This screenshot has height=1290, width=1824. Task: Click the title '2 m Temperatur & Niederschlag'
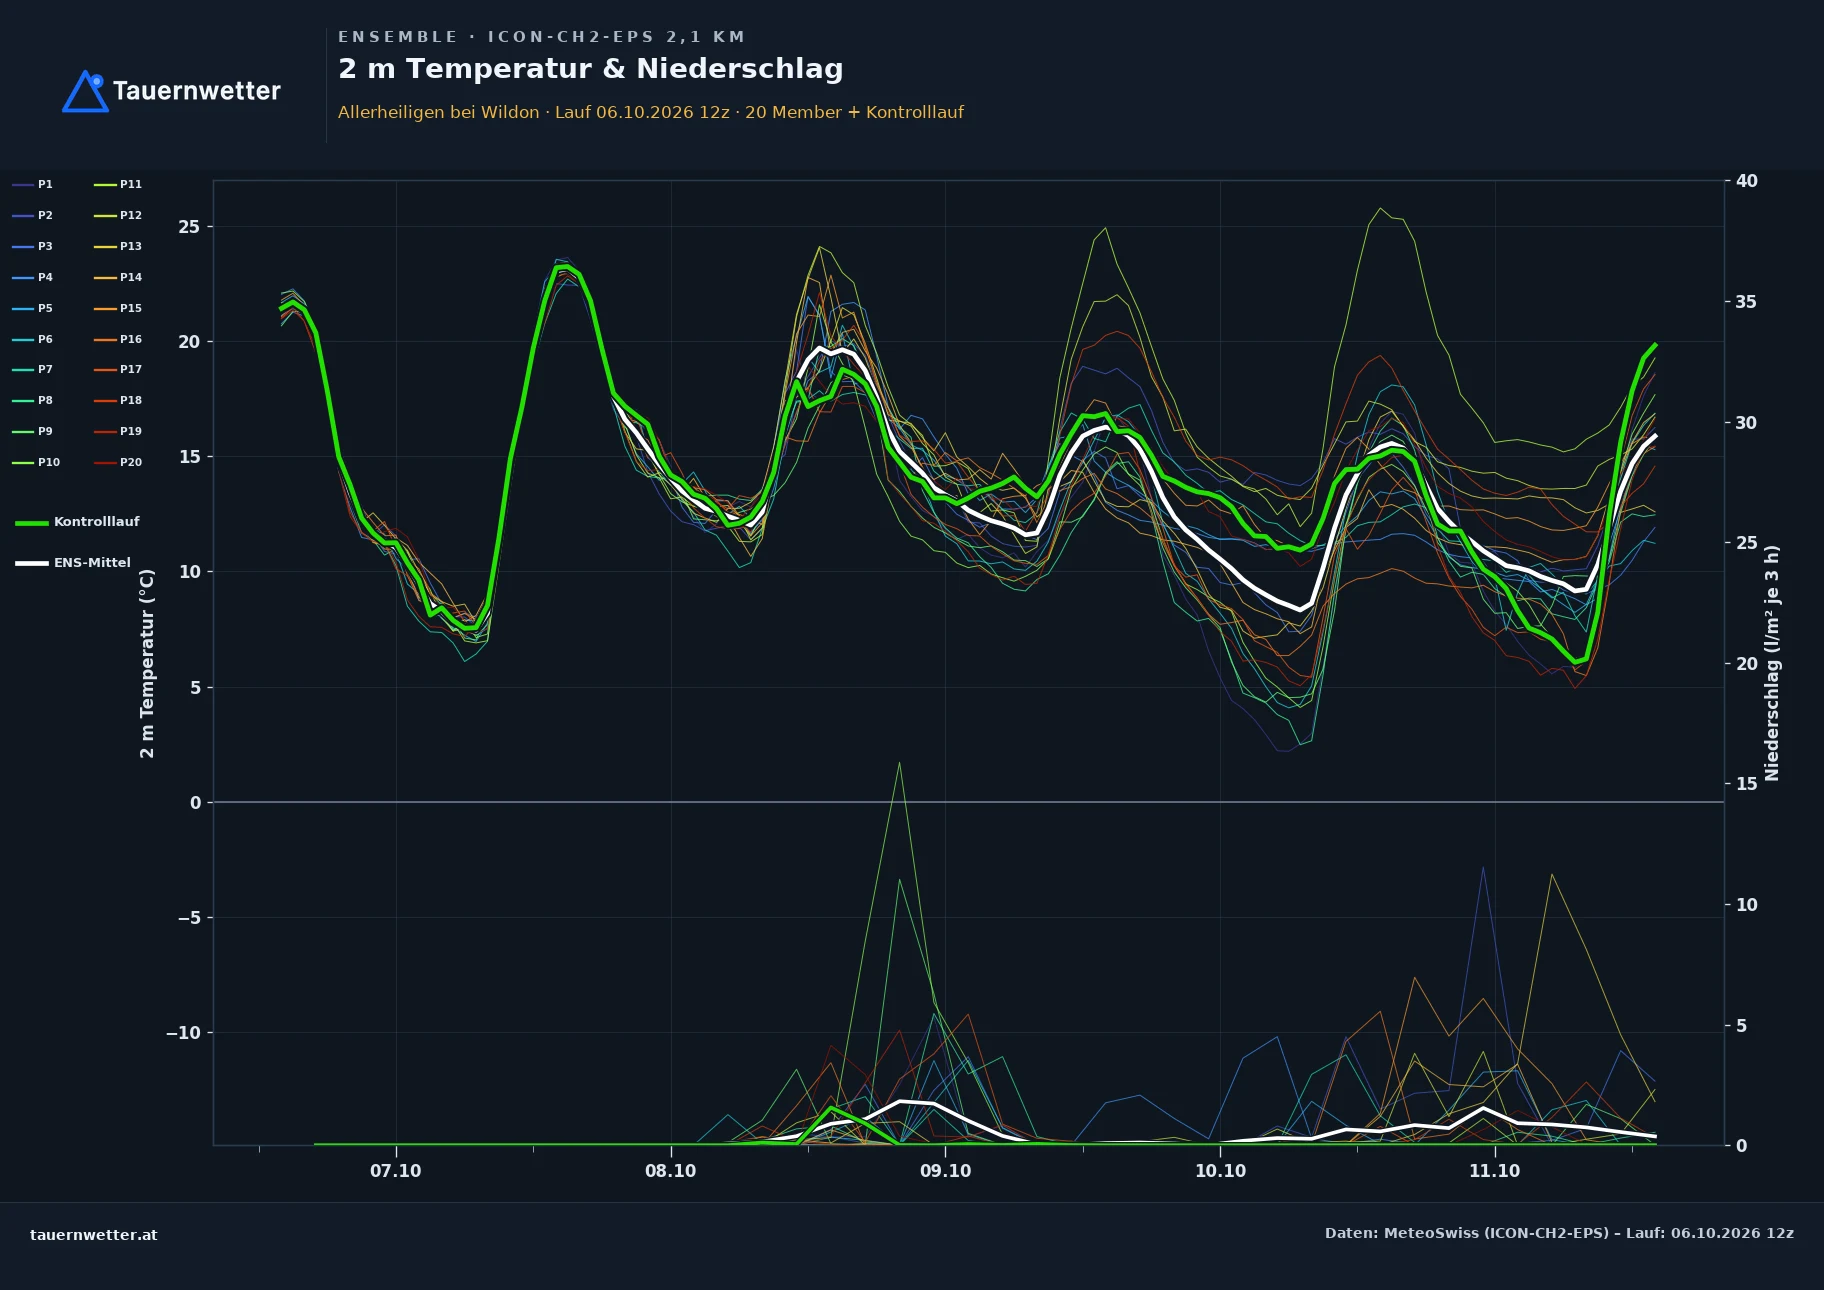coord(591,69)
